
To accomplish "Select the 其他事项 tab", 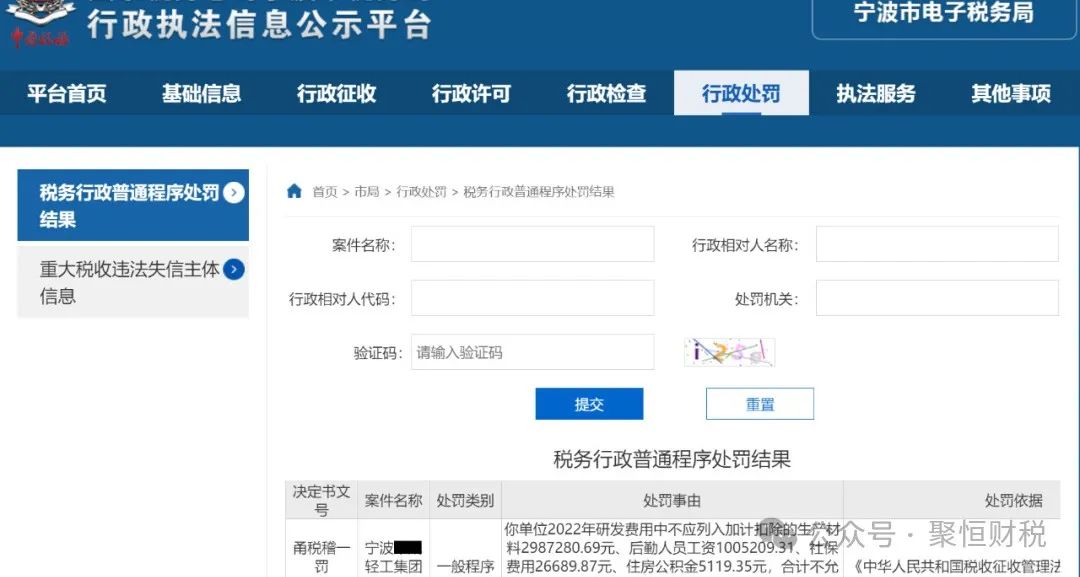I will pos(1011,94).
